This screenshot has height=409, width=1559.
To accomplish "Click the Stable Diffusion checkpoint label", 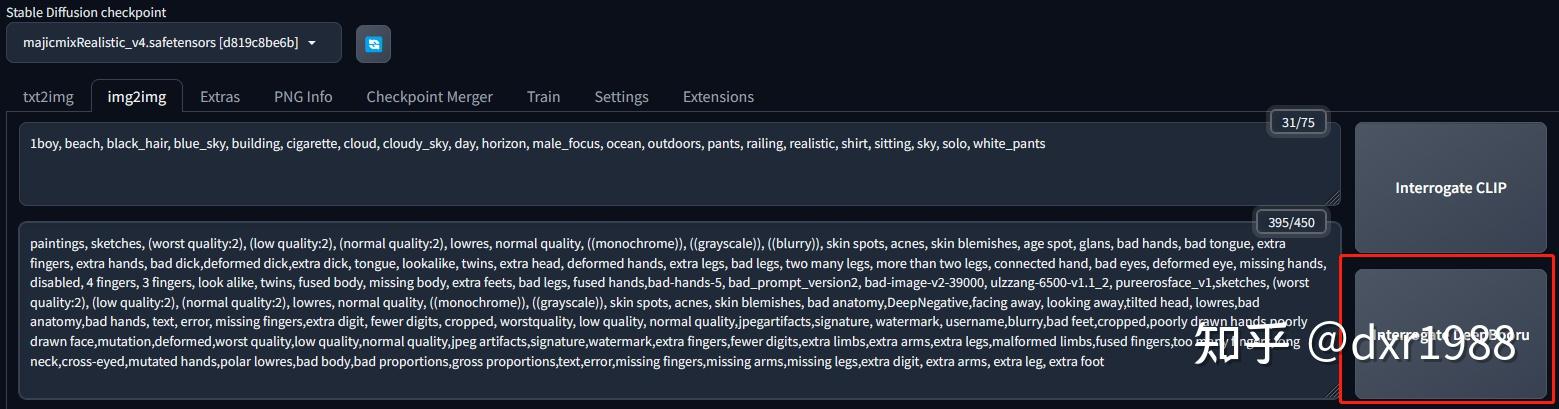I will click(x=86, y=12).
